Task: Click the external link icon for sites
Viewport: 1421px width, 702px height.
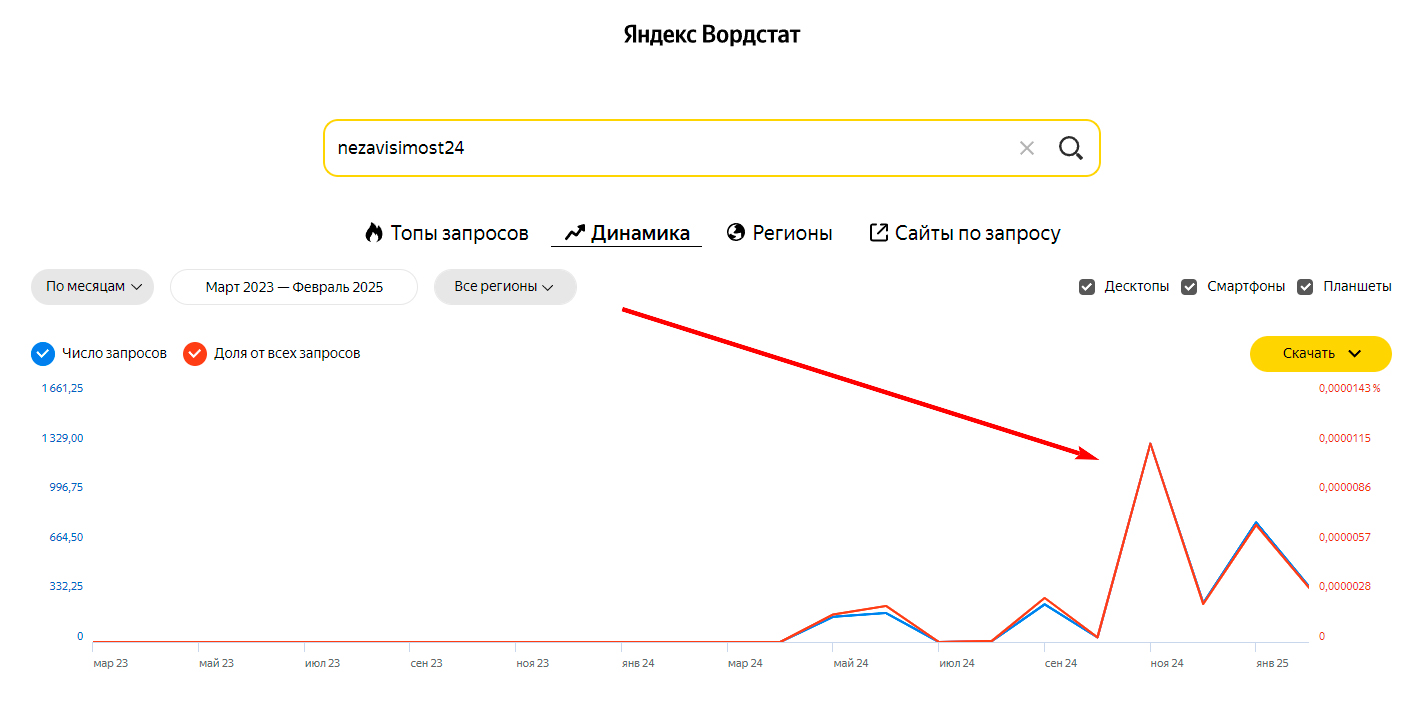Action: pos(879,233)
